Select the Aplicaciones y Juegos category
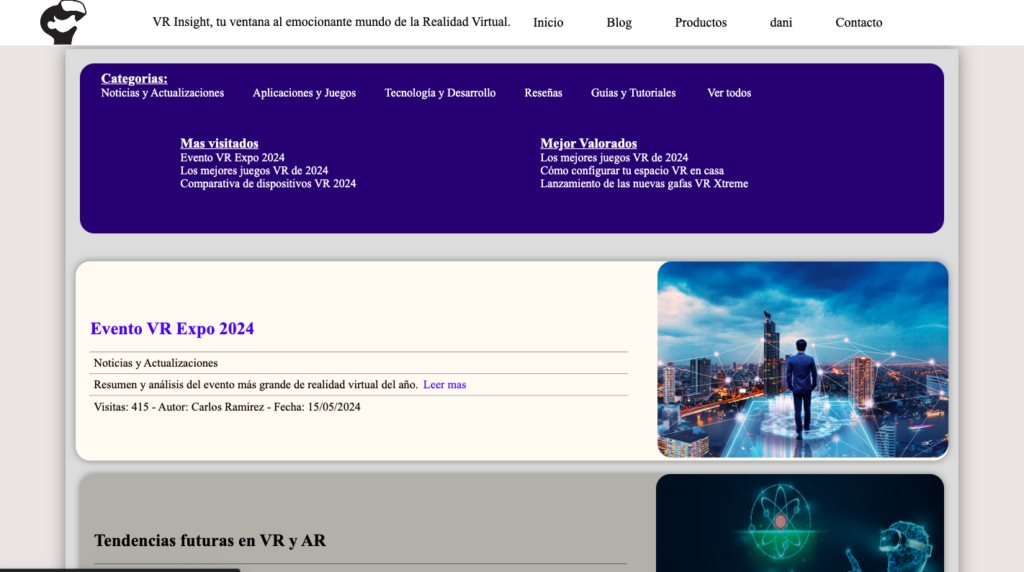The width and height of the screenshot is (1024, 572). click(x=304, y=93)
